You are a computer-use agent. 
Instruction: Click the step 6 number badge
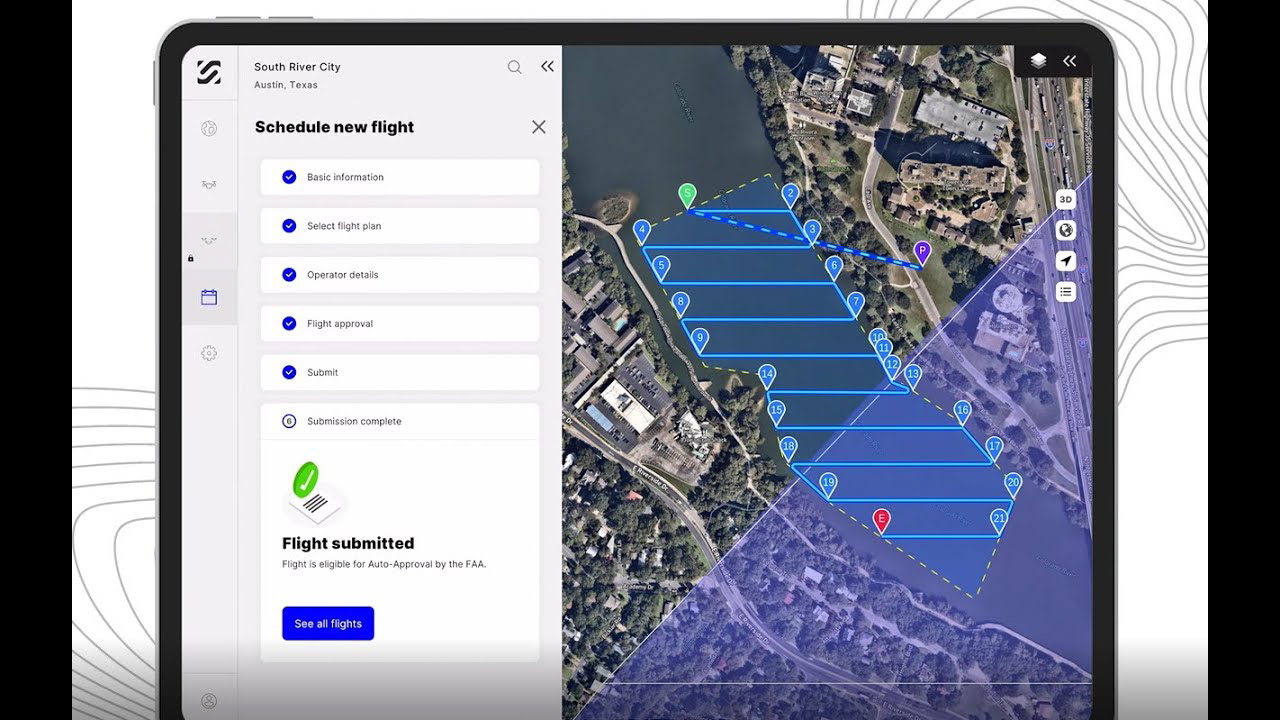coord(289,421)
